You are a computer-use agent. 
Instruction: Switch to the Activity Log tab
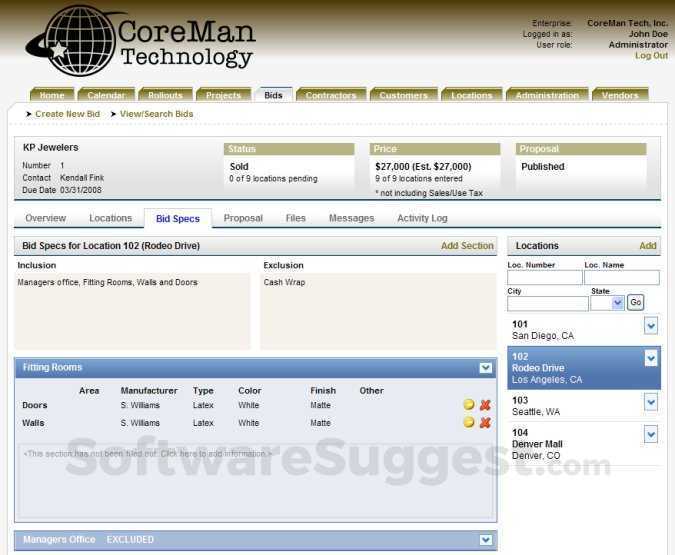pyautogui.click(x=422, y=218)
